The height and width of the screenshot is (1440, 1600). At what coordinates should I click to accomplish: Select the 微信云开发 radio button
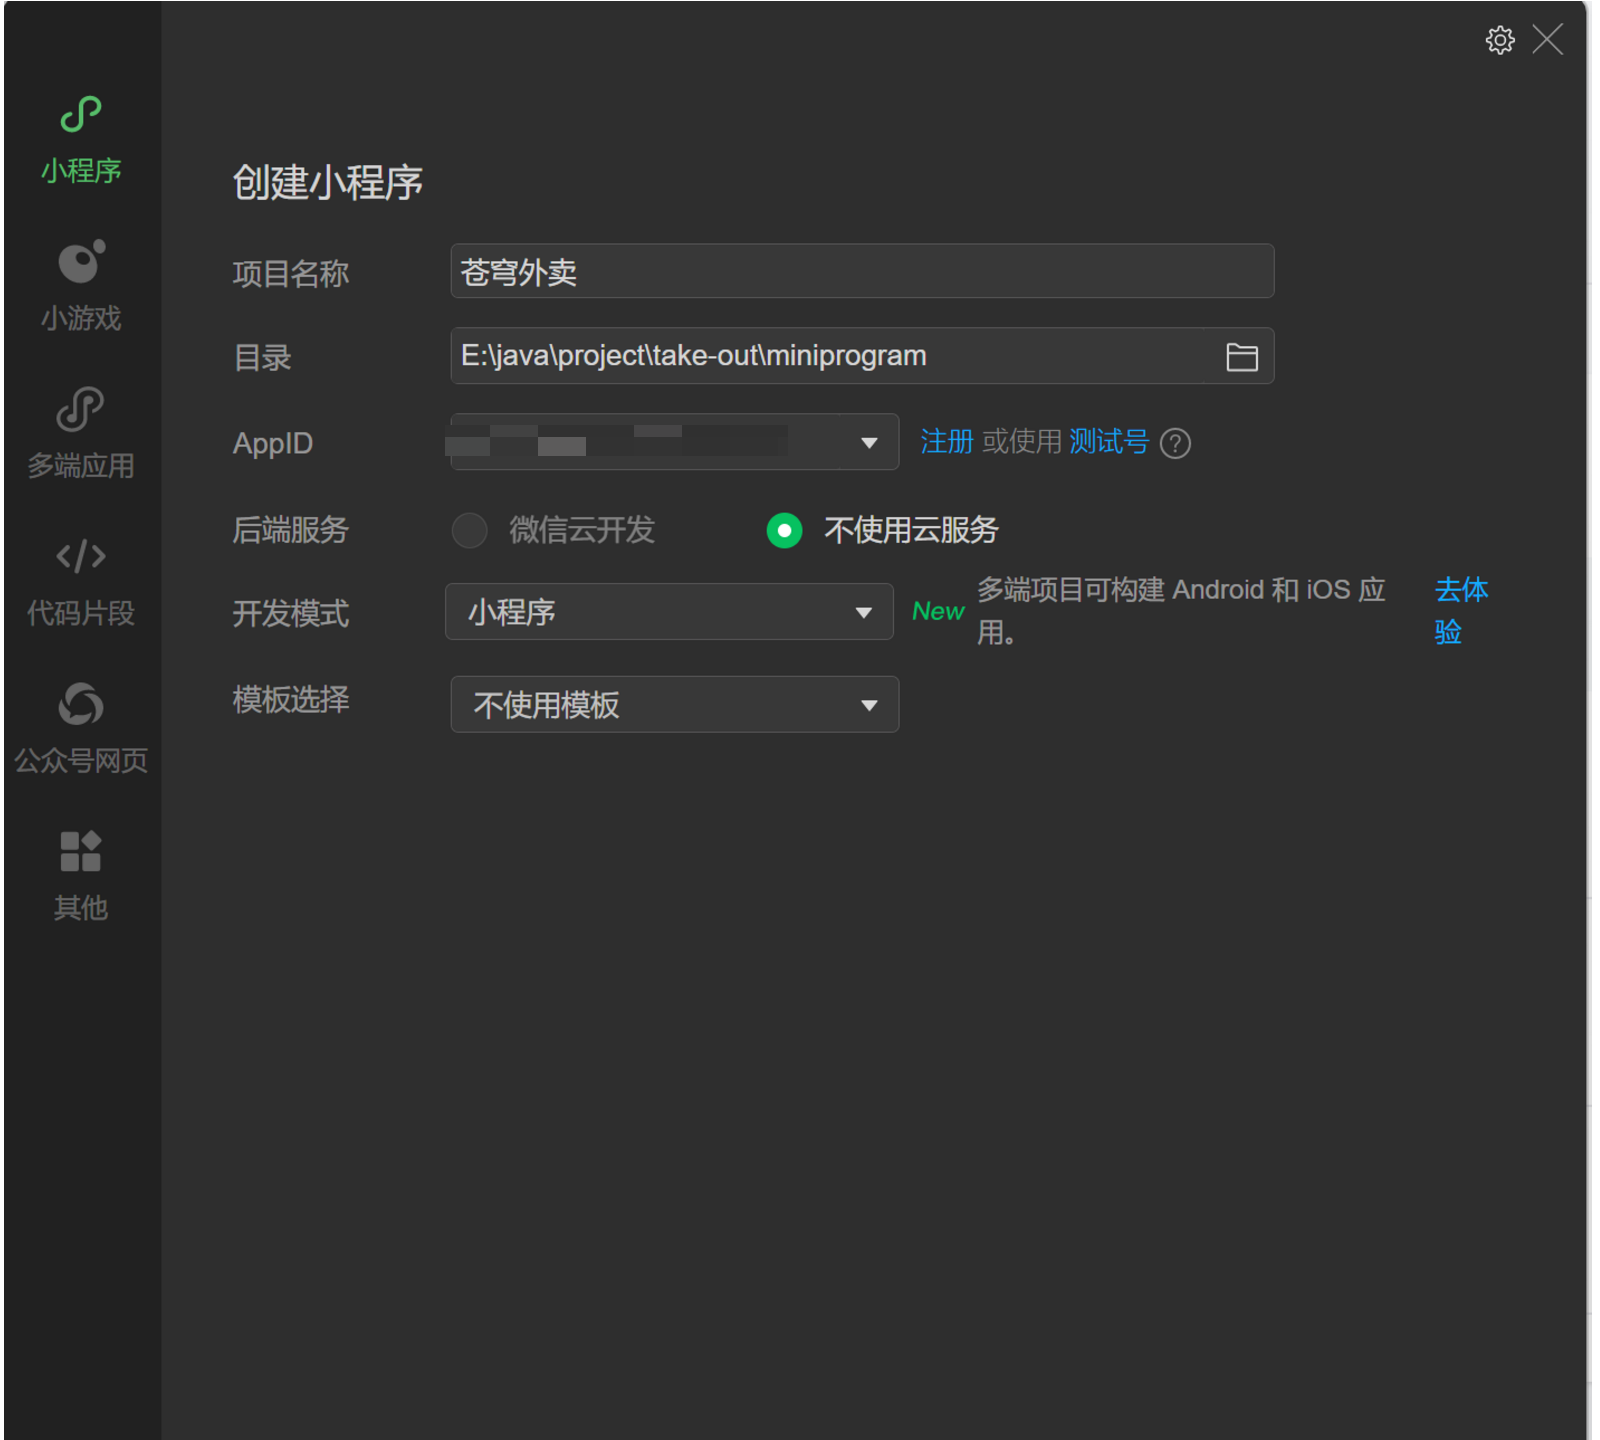click(469, 530)
